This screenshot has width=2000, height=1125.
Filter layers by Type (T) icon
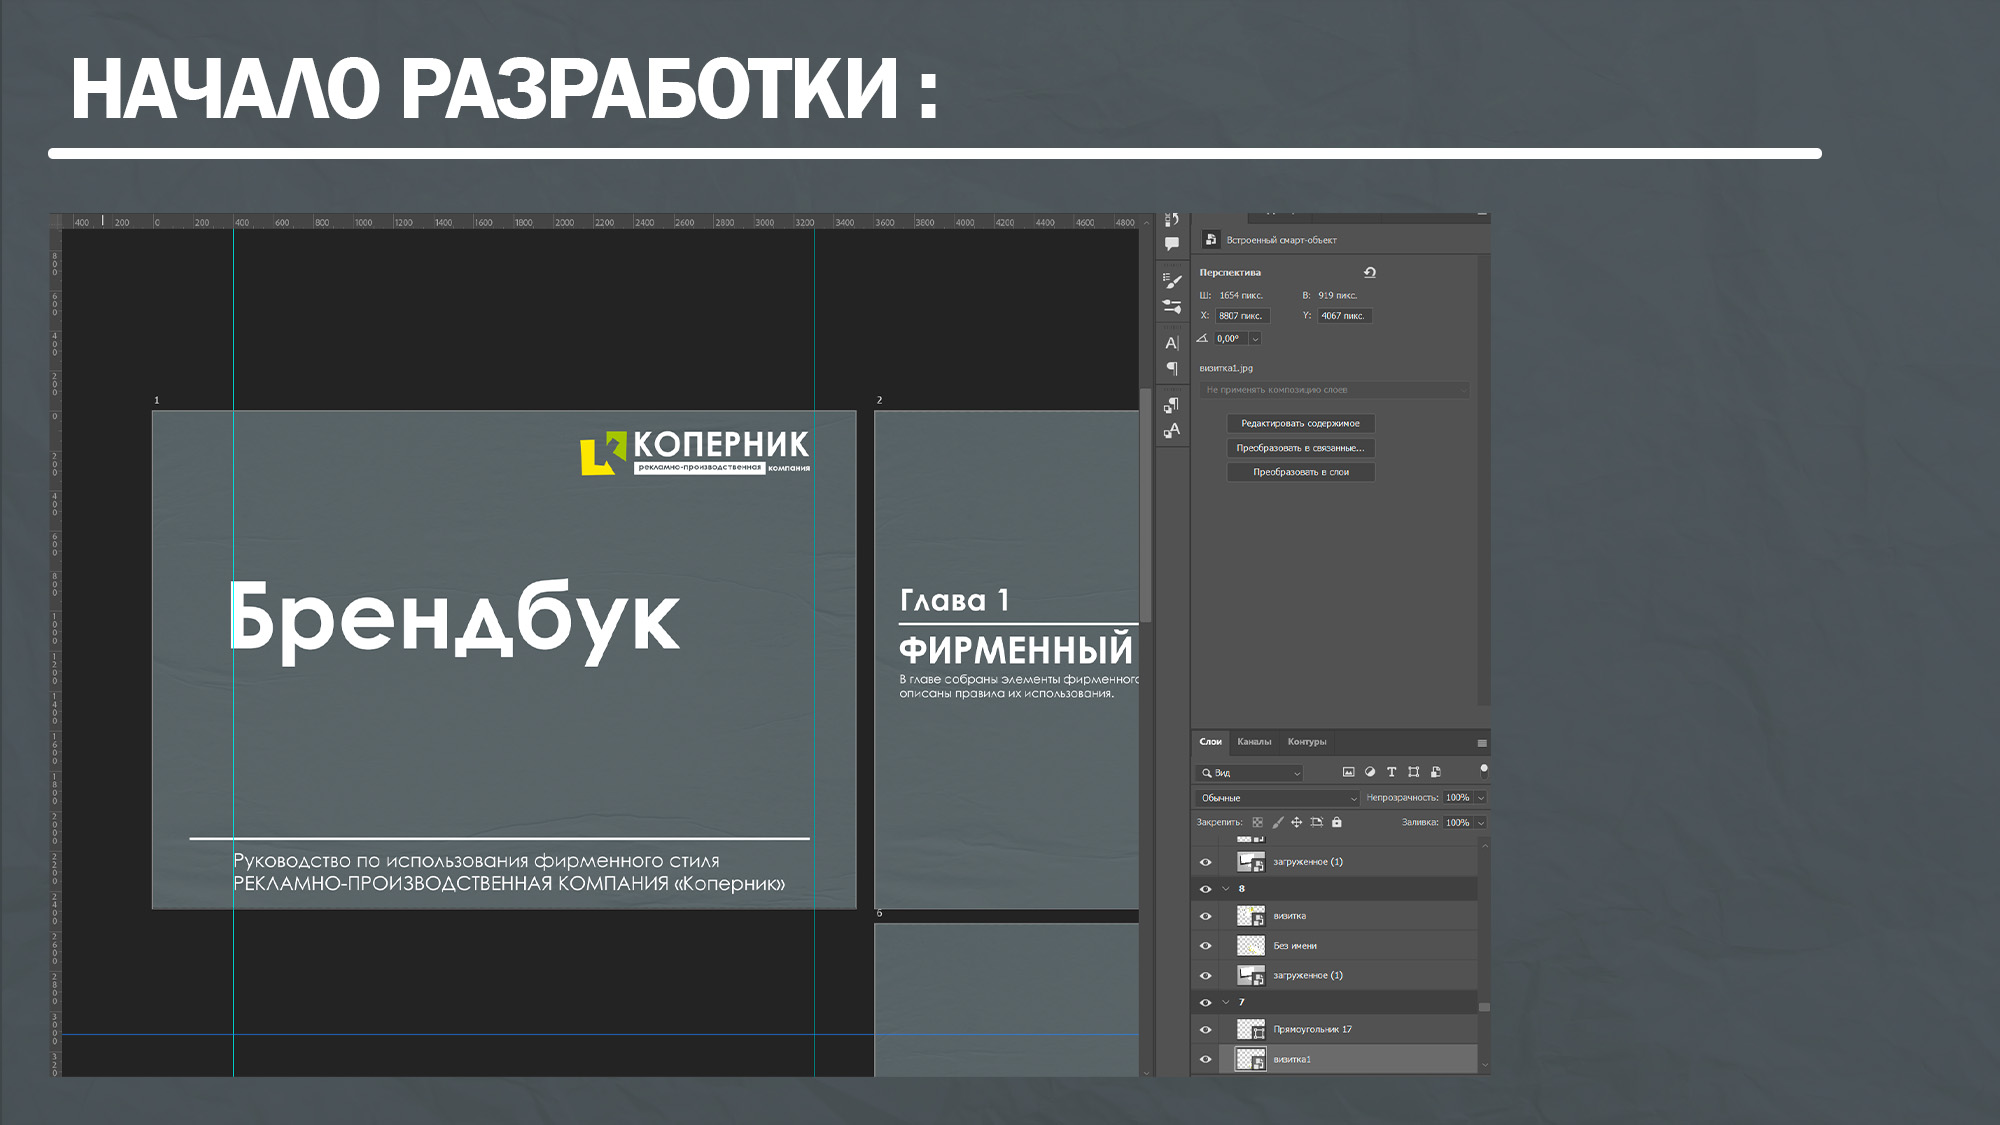coord(1391,772)
